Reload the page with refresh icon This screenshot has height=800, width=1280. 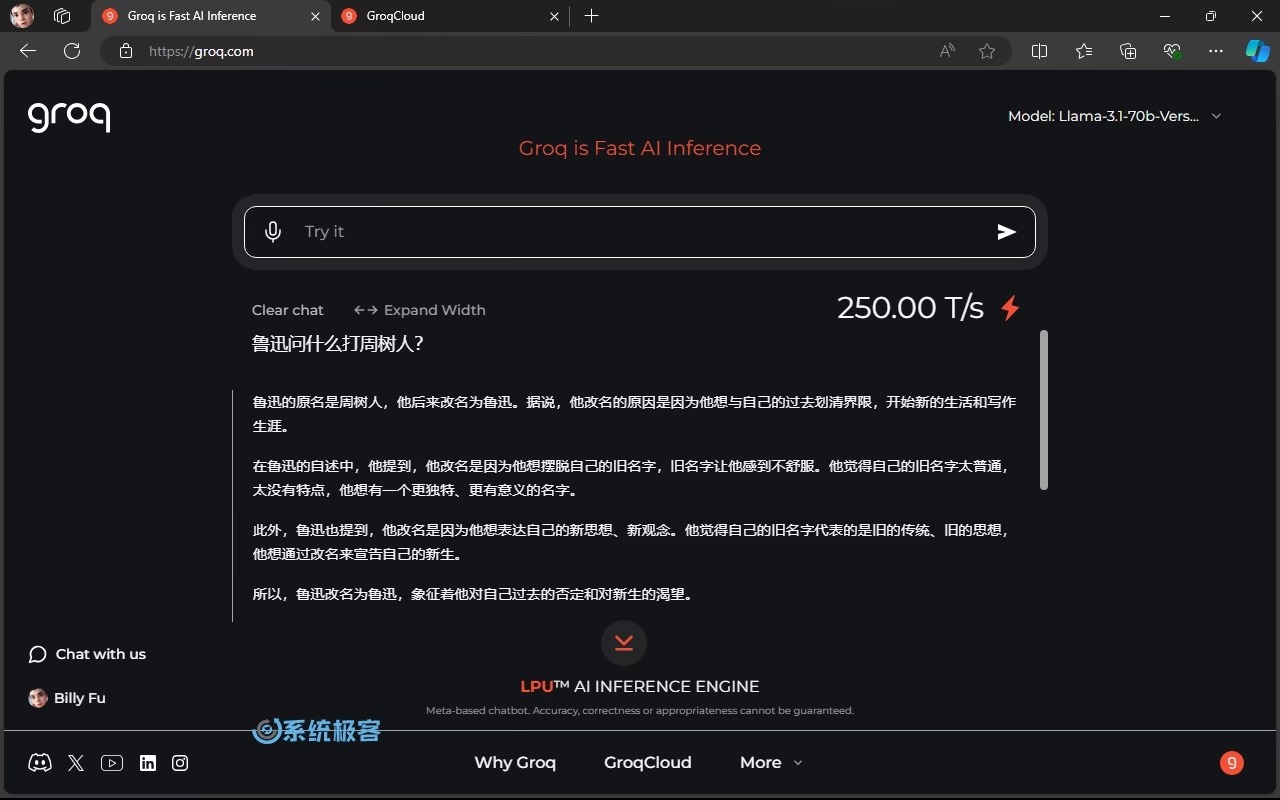[x=72, y=51]
